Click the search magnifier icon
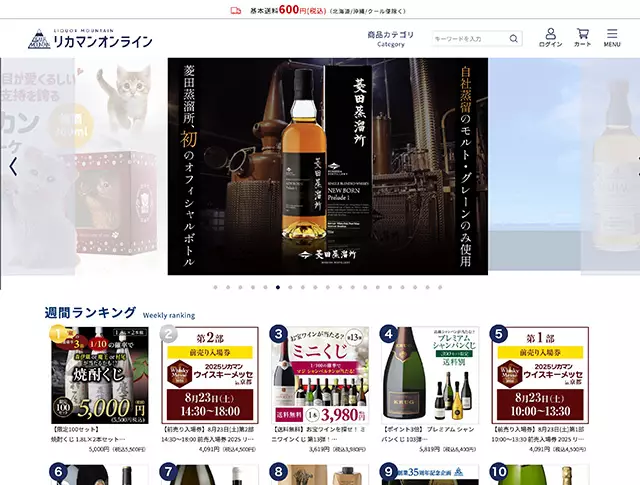Screen dimensions: 640x485 (x=513, y=39)
